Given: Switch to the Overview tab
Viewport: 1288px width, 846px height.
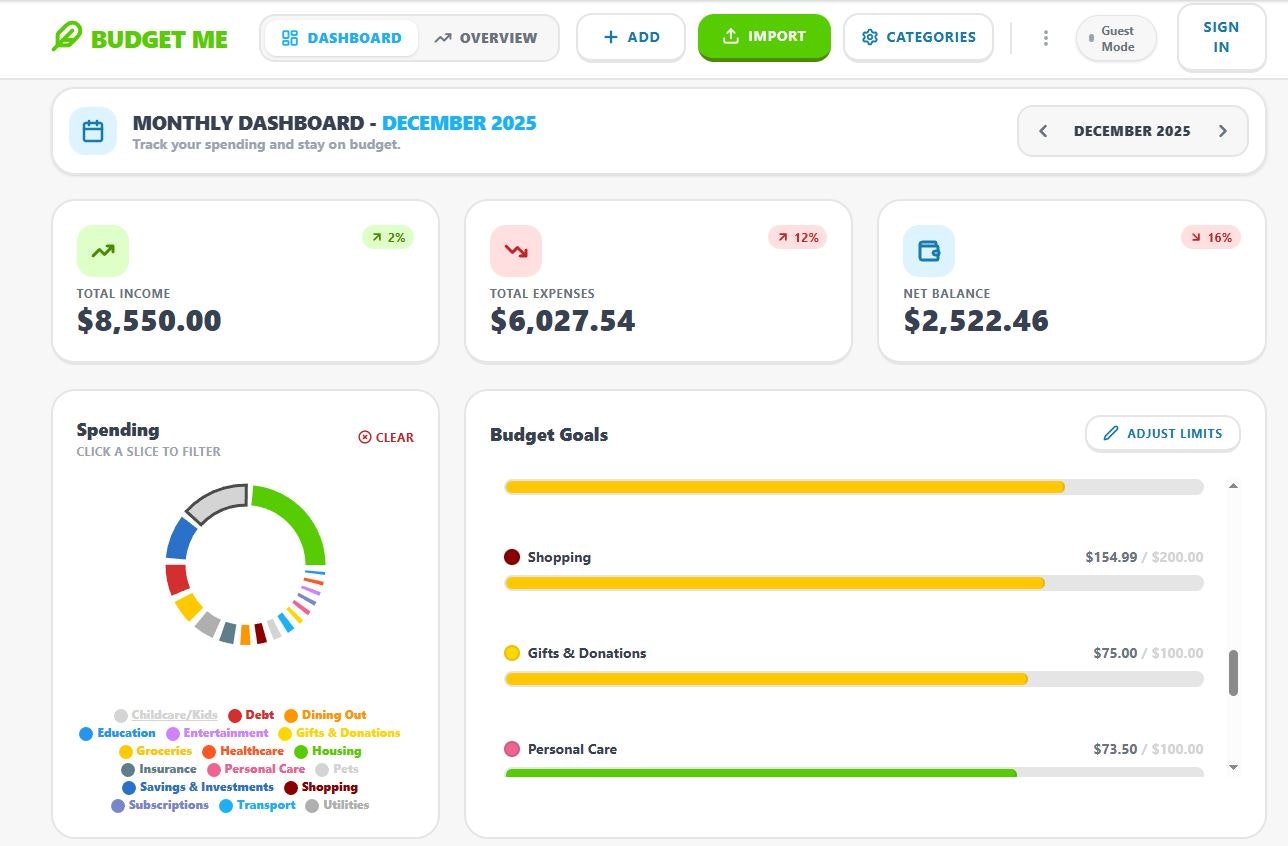Looking at the screenshot, I should coord(489,38).
